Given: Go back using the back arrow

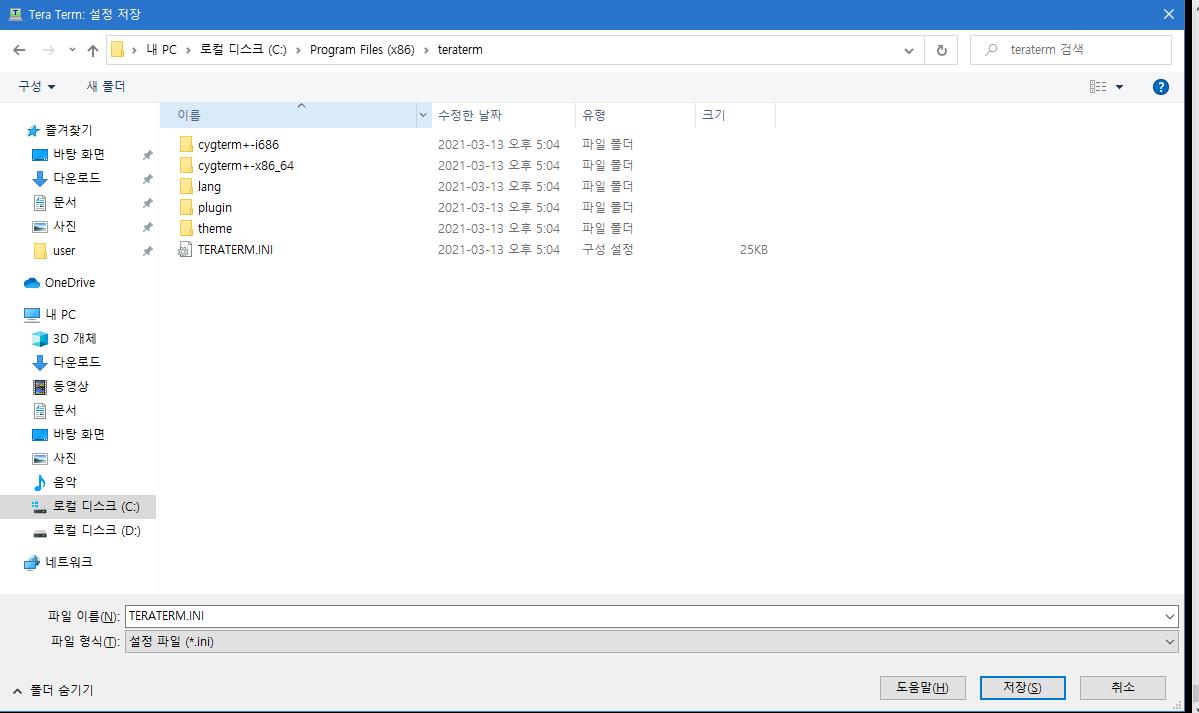Looking at the screenshot, I should coord(19,50).
